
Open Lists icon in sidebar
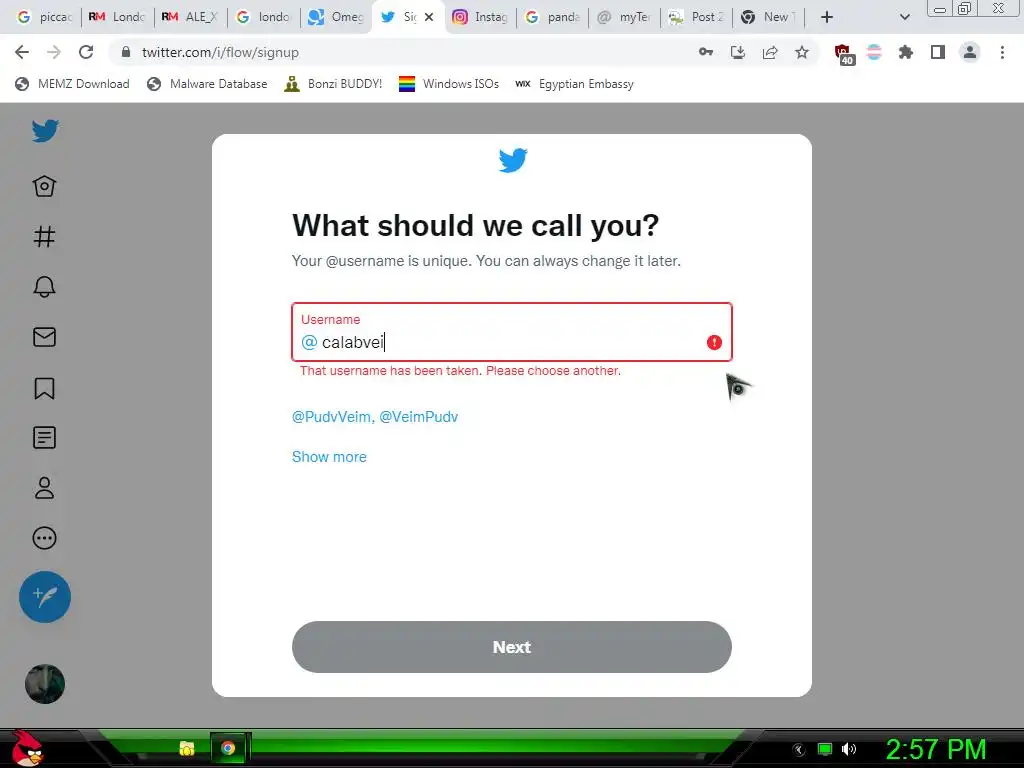coord(44,438)
